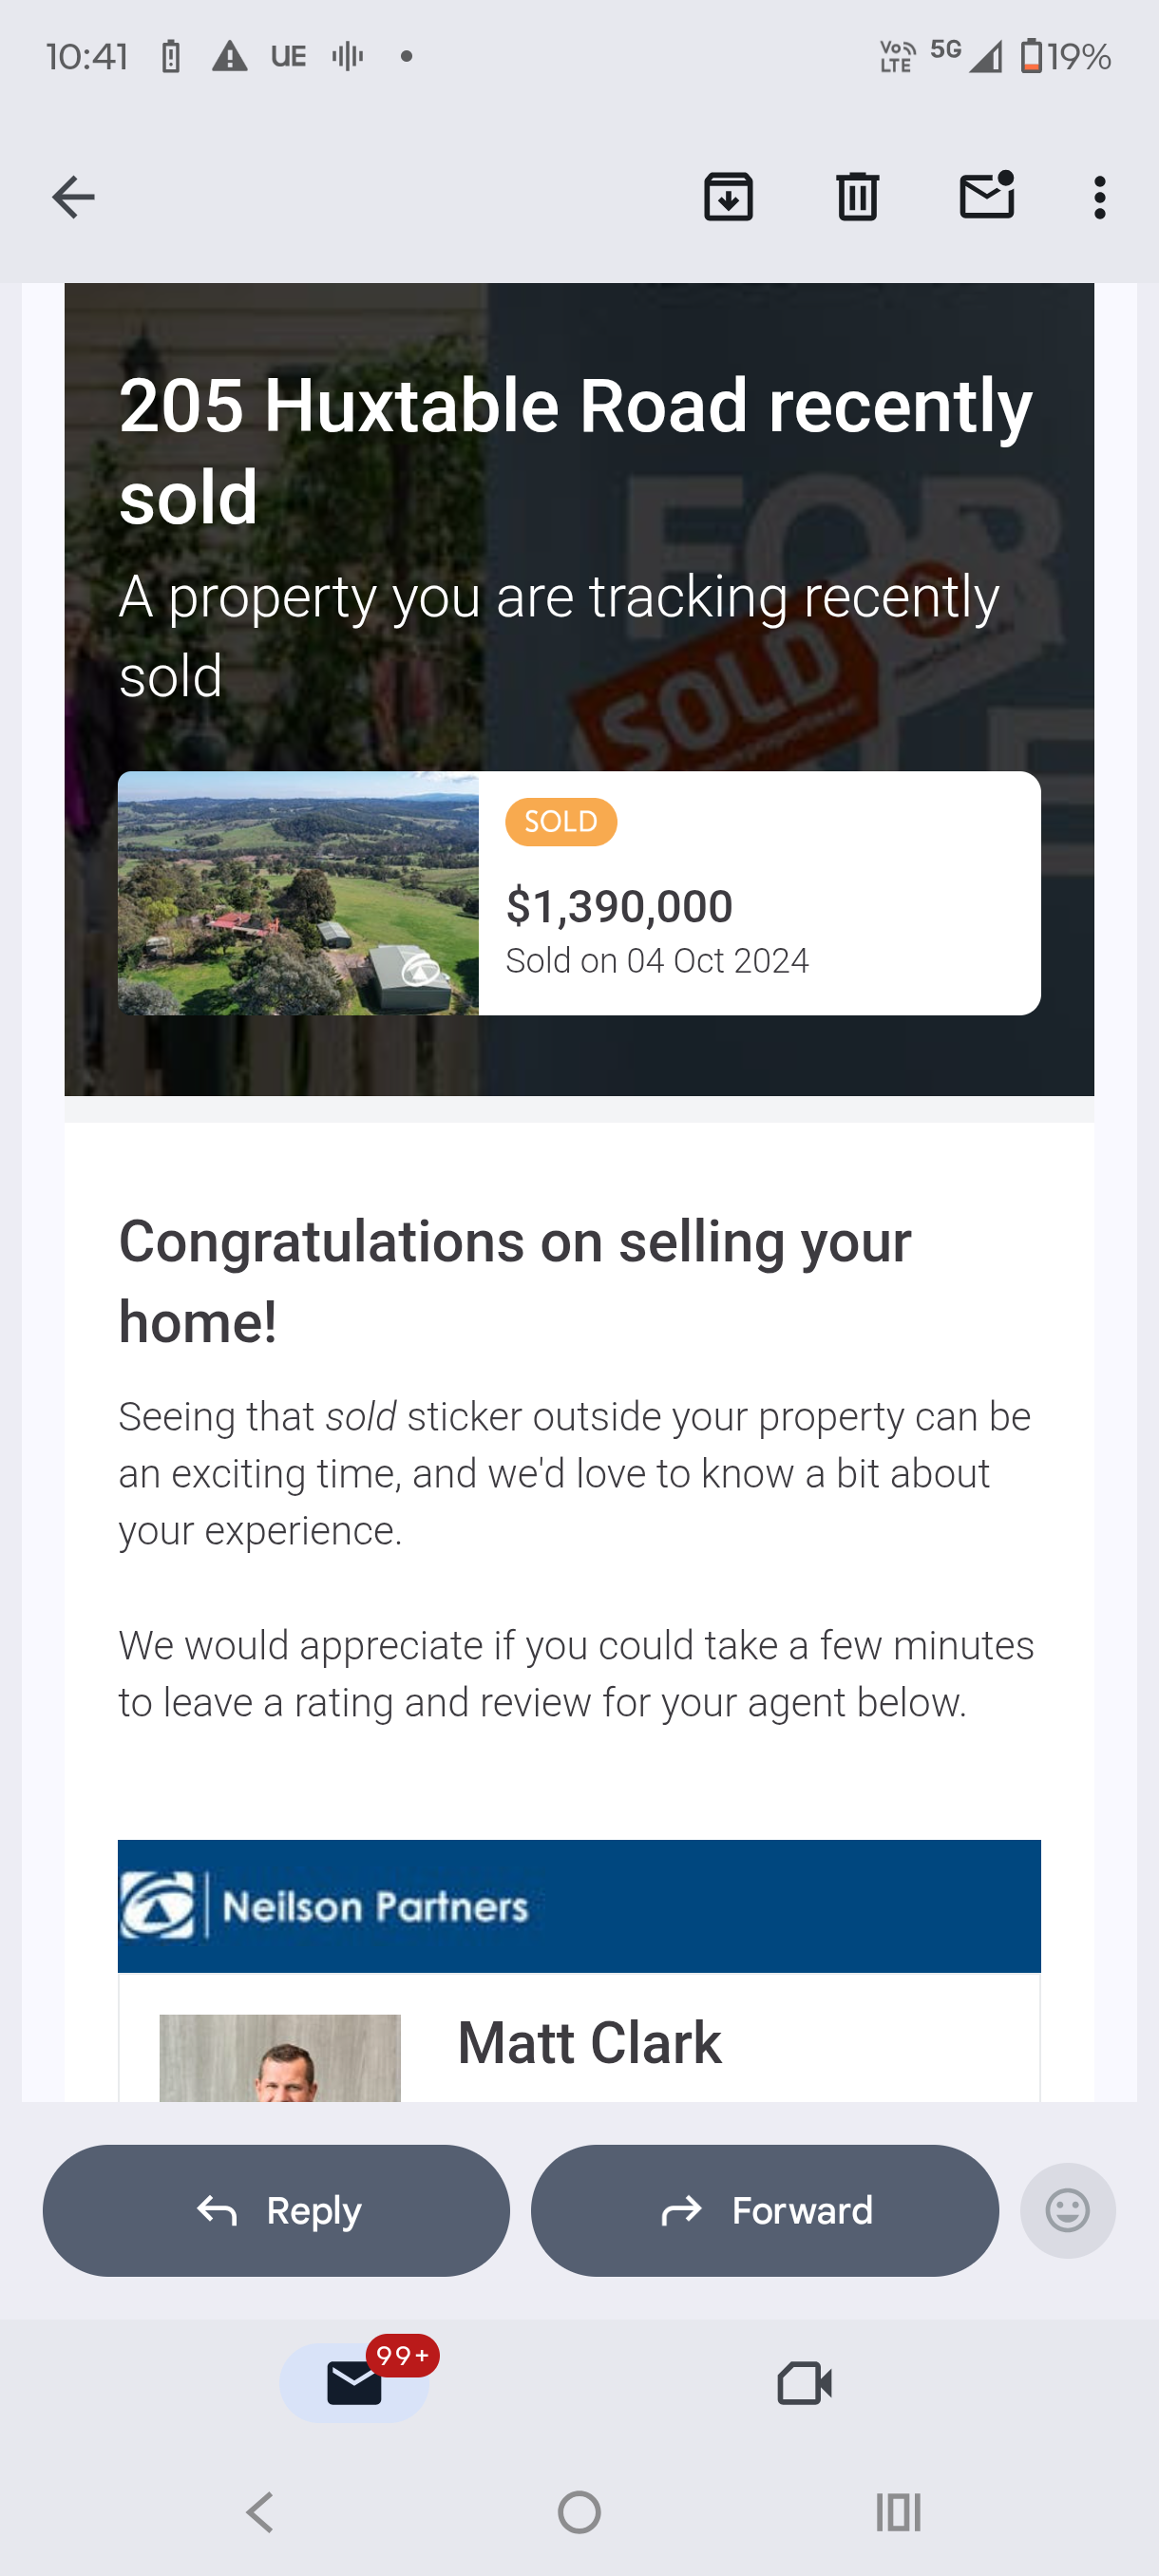The width and height of the screenshot is (1159, 2576).
Task: Tap the $1,390,000 sale price
Action: coord(620,906)
